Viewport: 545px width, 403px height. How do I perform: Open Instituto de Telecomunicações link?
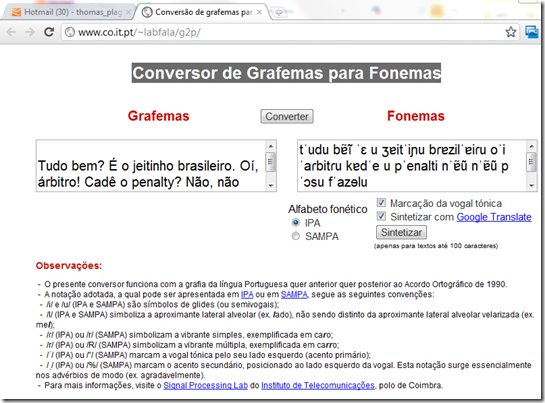pyautogui.click(x=318, y=385)
